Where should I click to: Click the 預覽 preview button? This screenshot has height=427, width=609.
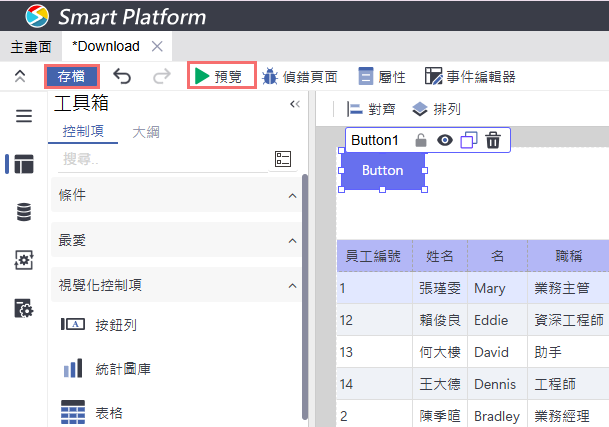pos(221,76)
